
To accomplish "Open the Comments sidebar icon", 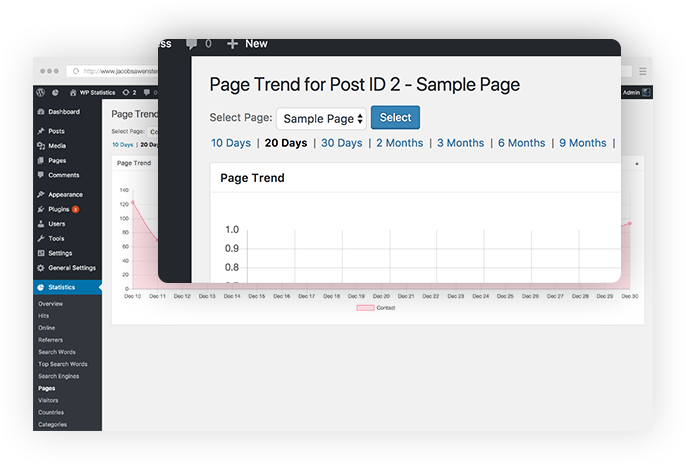I will pos(41,175).
